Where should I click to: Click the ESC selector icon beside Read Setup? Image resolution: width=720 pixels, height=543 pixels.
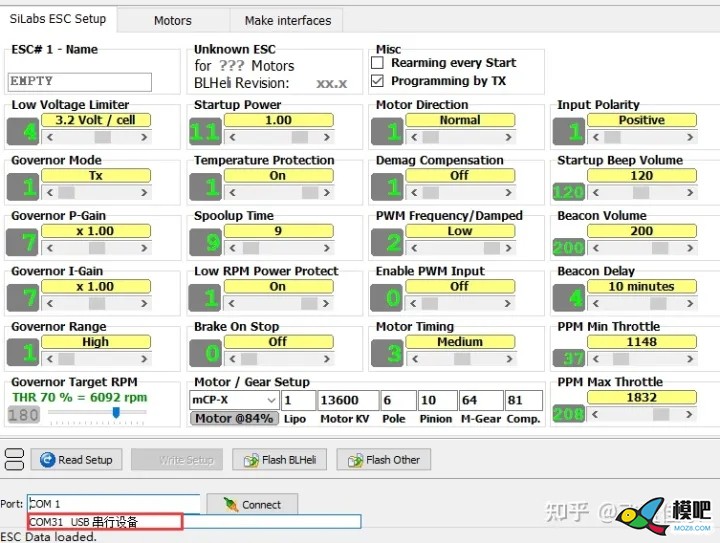point(14,459)
